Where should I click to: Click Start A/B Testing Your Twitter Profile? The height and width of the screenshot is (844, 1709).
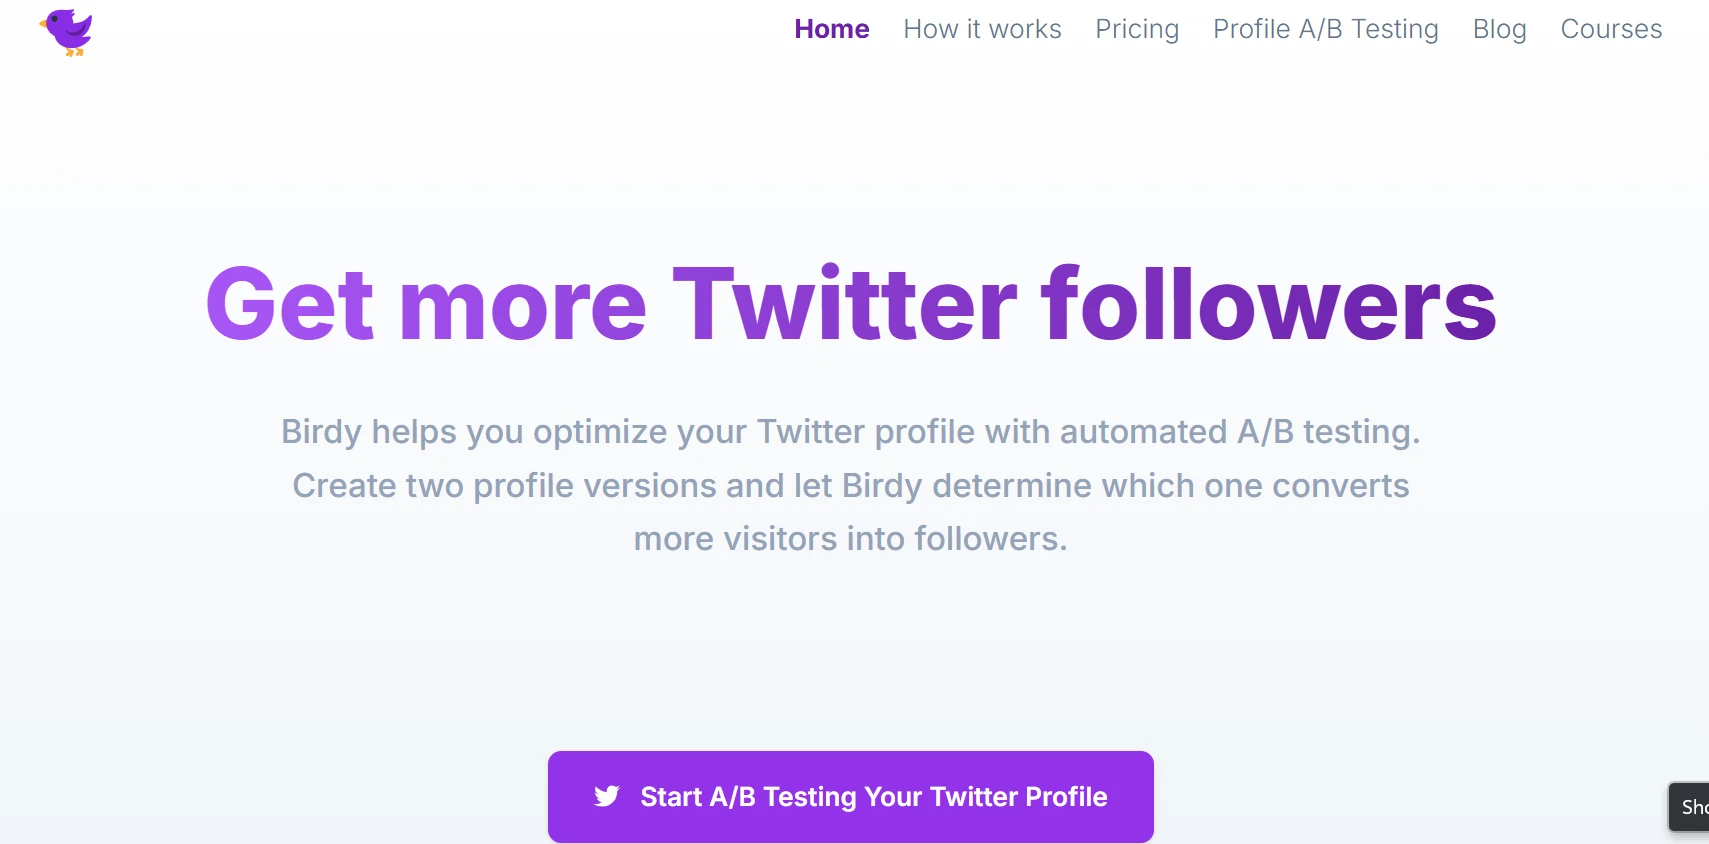coord(850,796)
